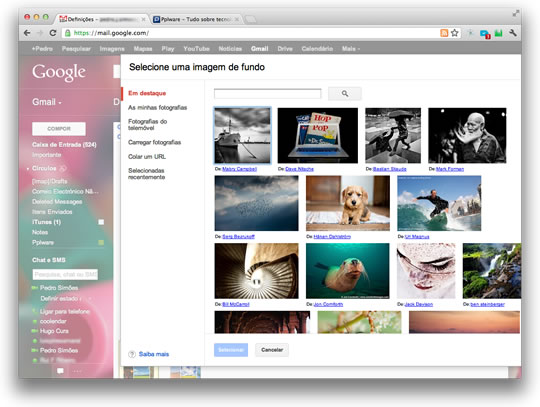Screen dimensions: 540x407
Task: Open author link under the ship photo
Action: pos(239,169)
